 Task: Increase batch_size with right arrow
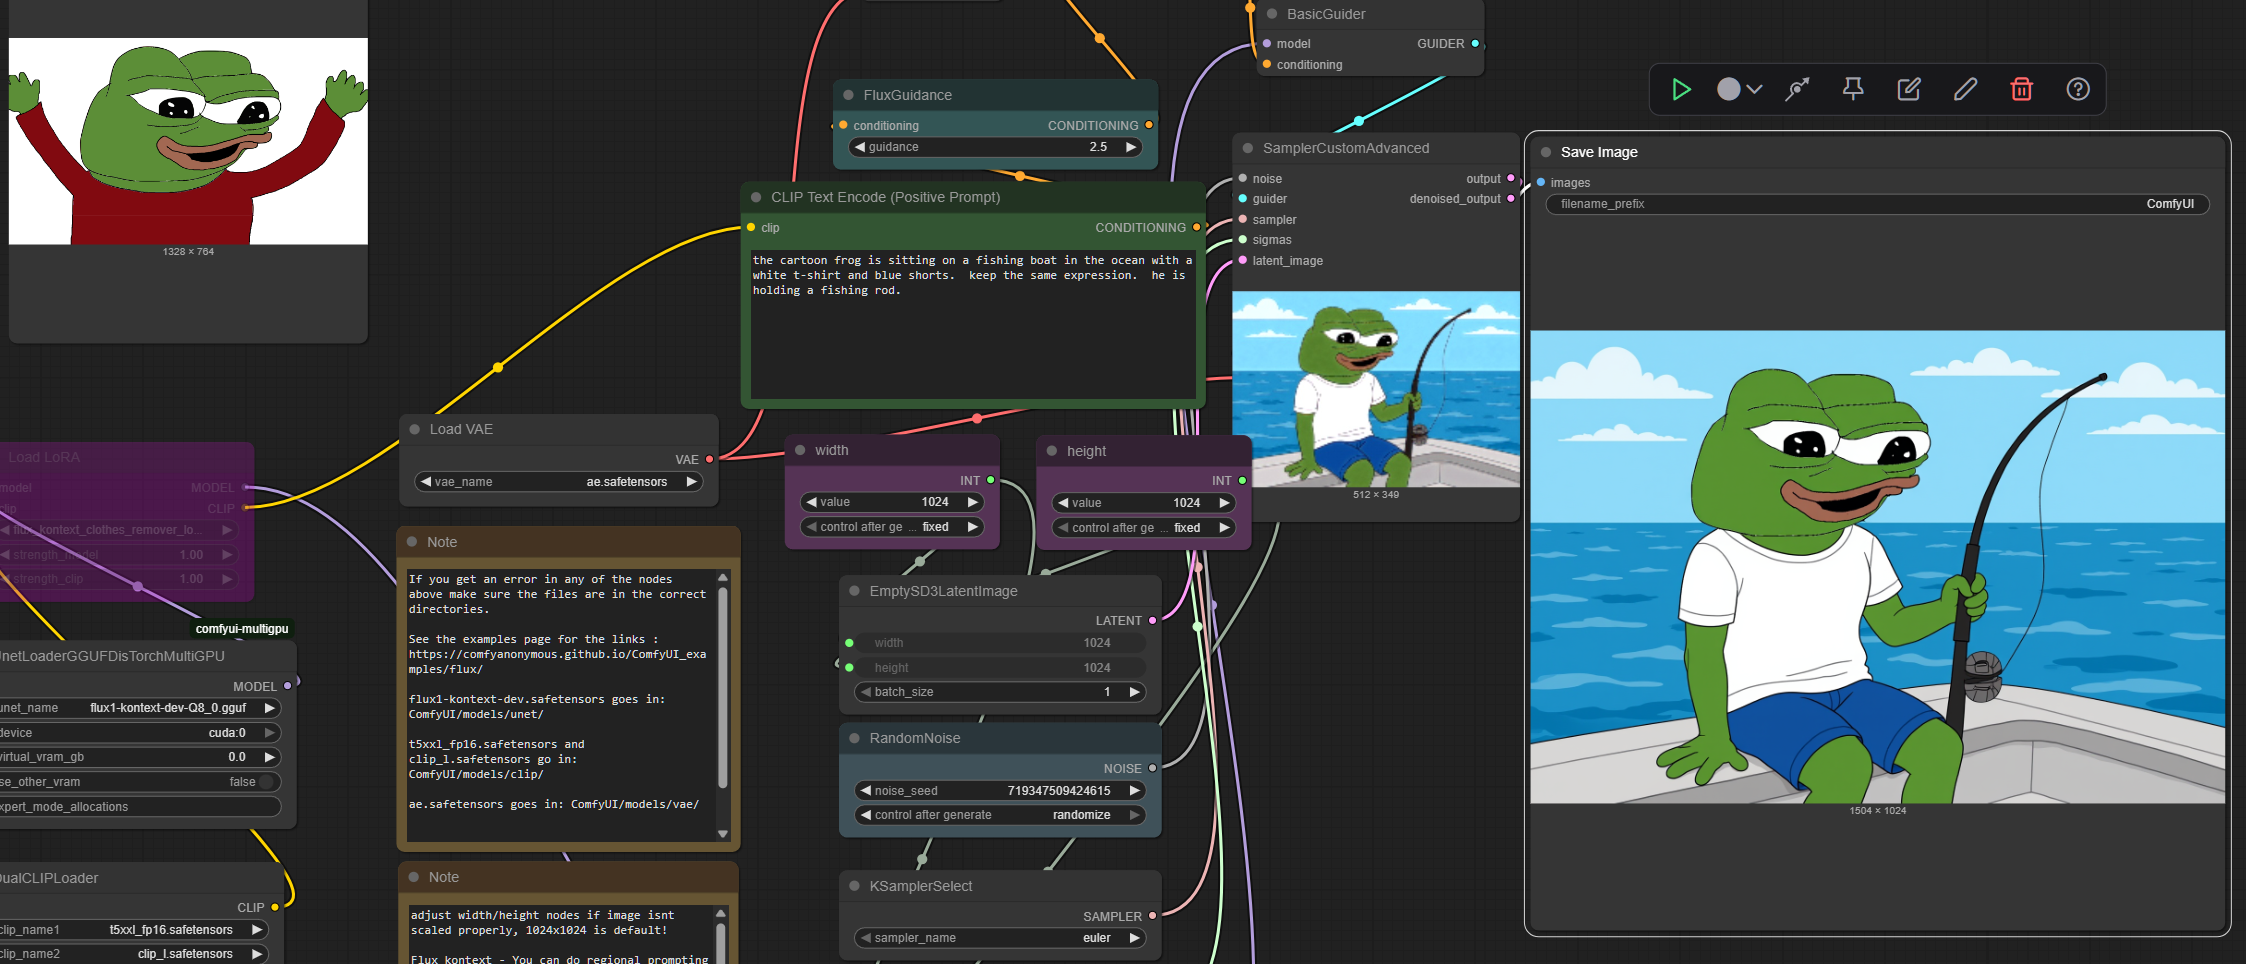point(1134,692)
